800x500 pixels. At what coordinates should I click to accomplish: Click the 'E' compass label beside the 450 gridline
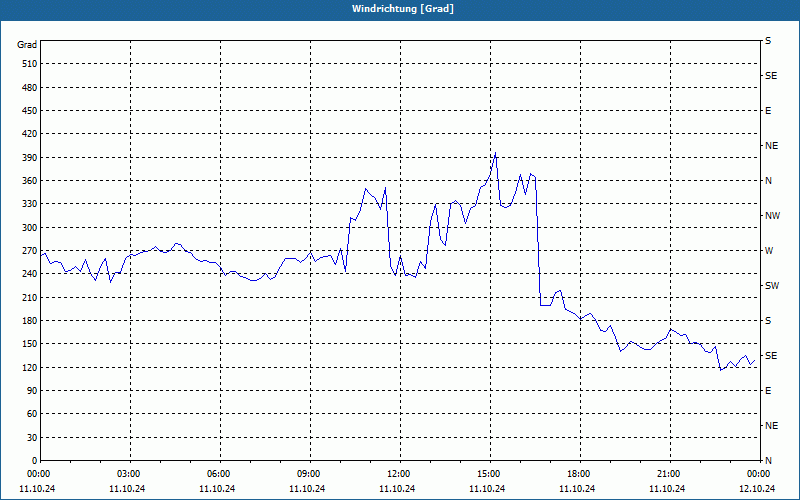[x=768, y=111]
